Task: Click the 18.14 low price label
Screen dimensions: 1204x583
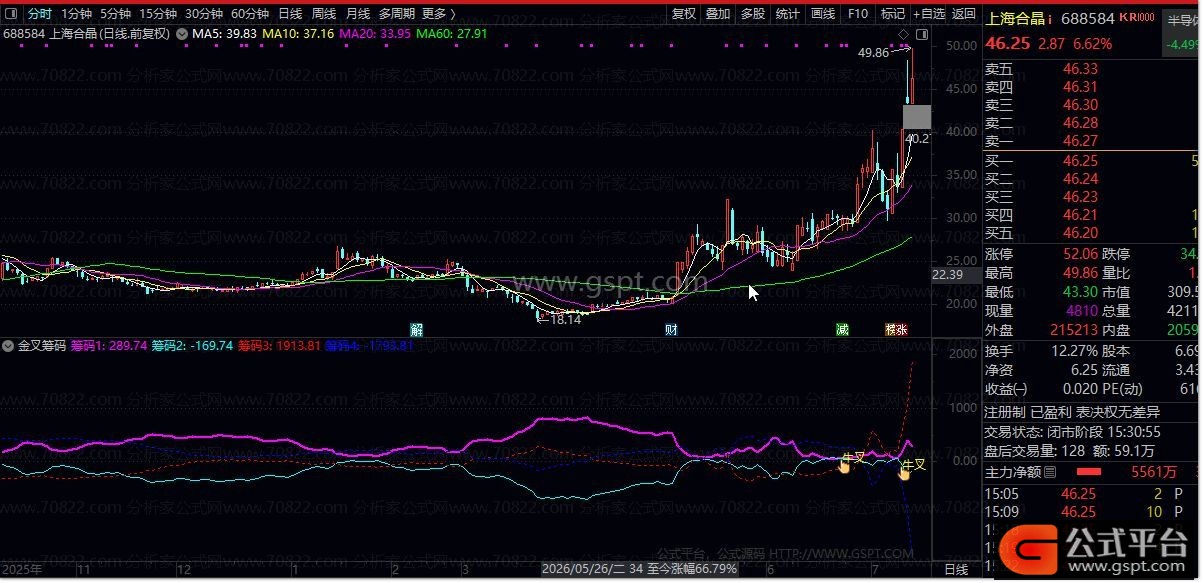Action: (x=566, y=319)
